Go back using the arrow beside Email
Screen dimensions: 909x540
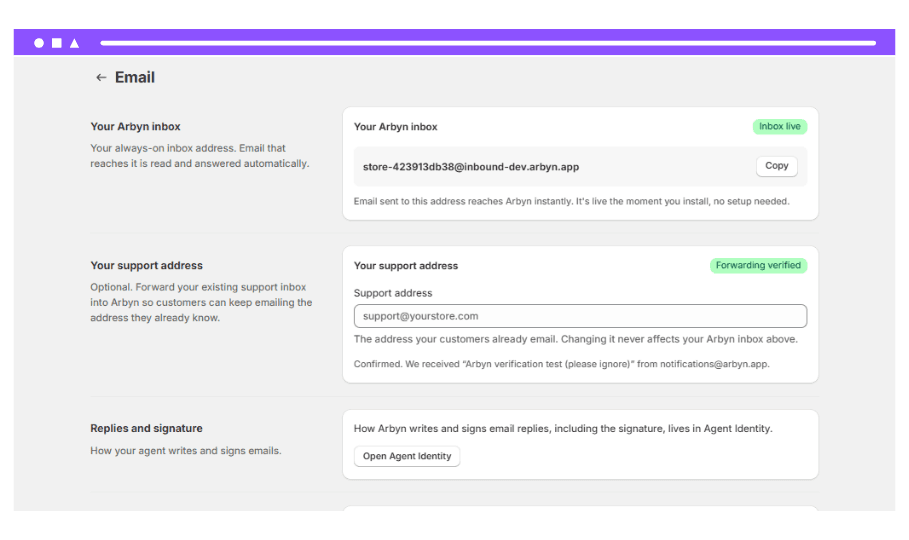coord(101,77)
